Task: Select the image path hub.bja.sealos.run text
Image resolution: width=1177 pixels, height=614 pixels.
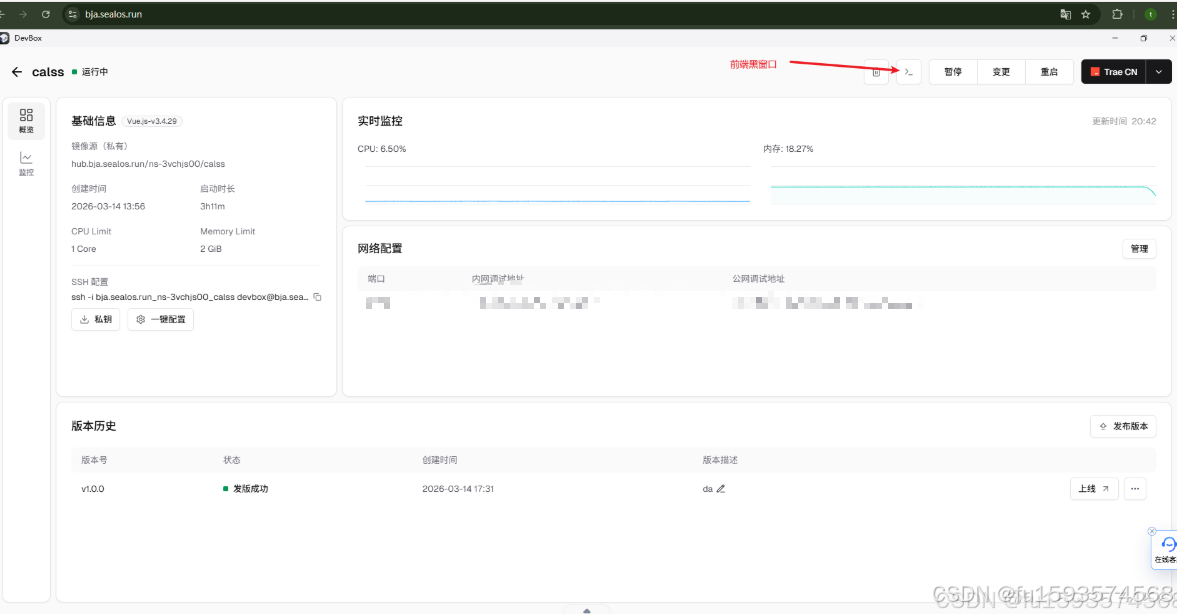Action: [148, 164]
